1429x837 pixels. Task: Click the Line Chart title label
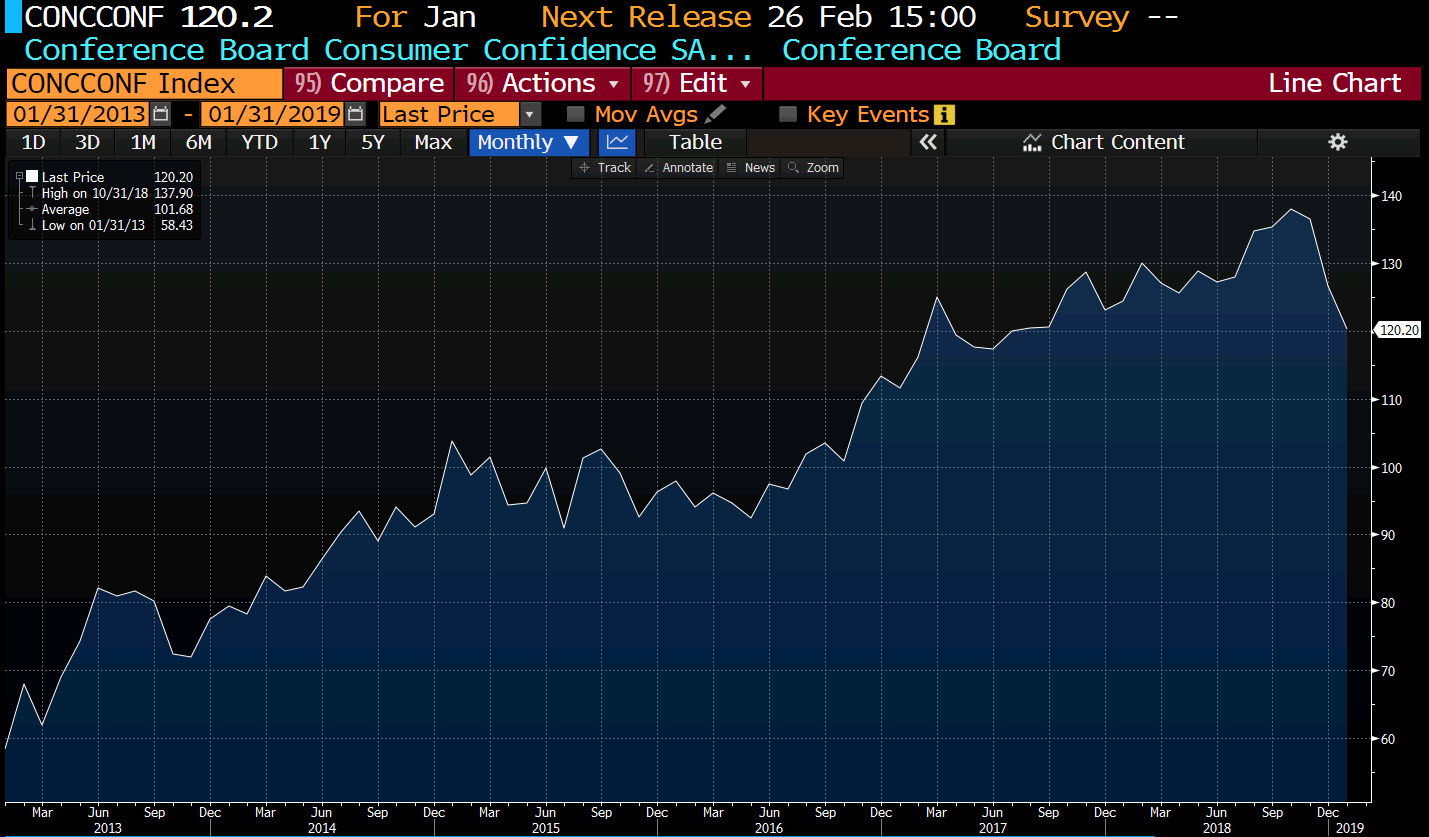tap(1335, 83)
